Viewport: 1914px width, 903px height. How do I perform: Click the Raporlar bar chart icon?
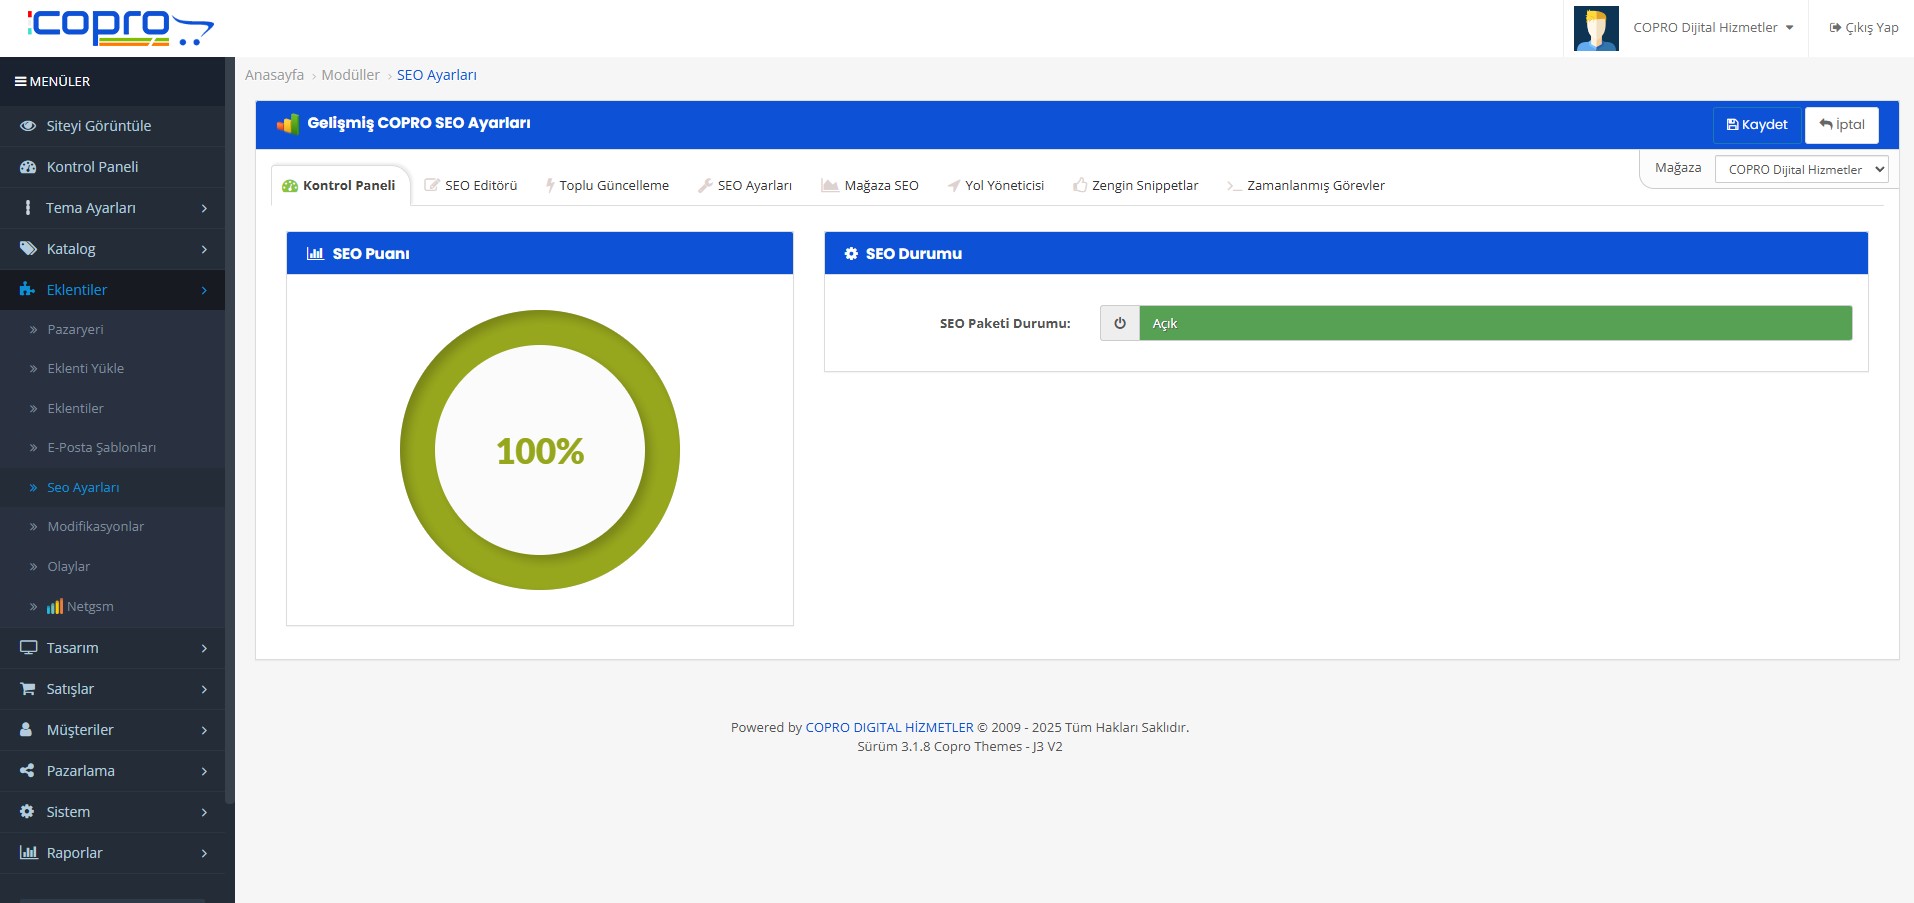tap(28, 853)
